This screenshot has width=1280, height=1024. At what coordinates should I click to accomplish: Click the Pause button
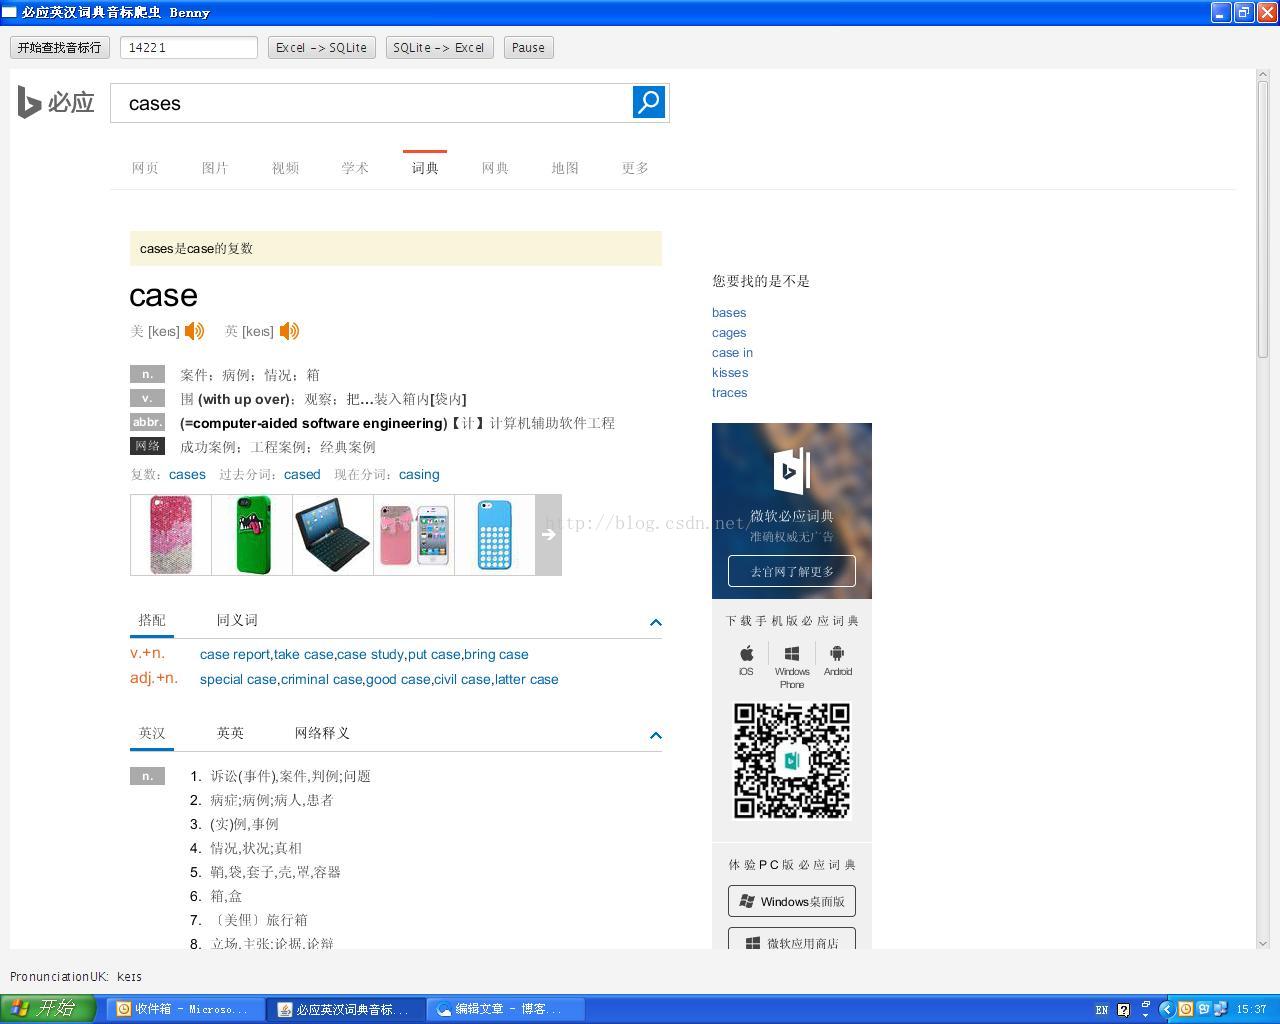[x=528, y=47]
